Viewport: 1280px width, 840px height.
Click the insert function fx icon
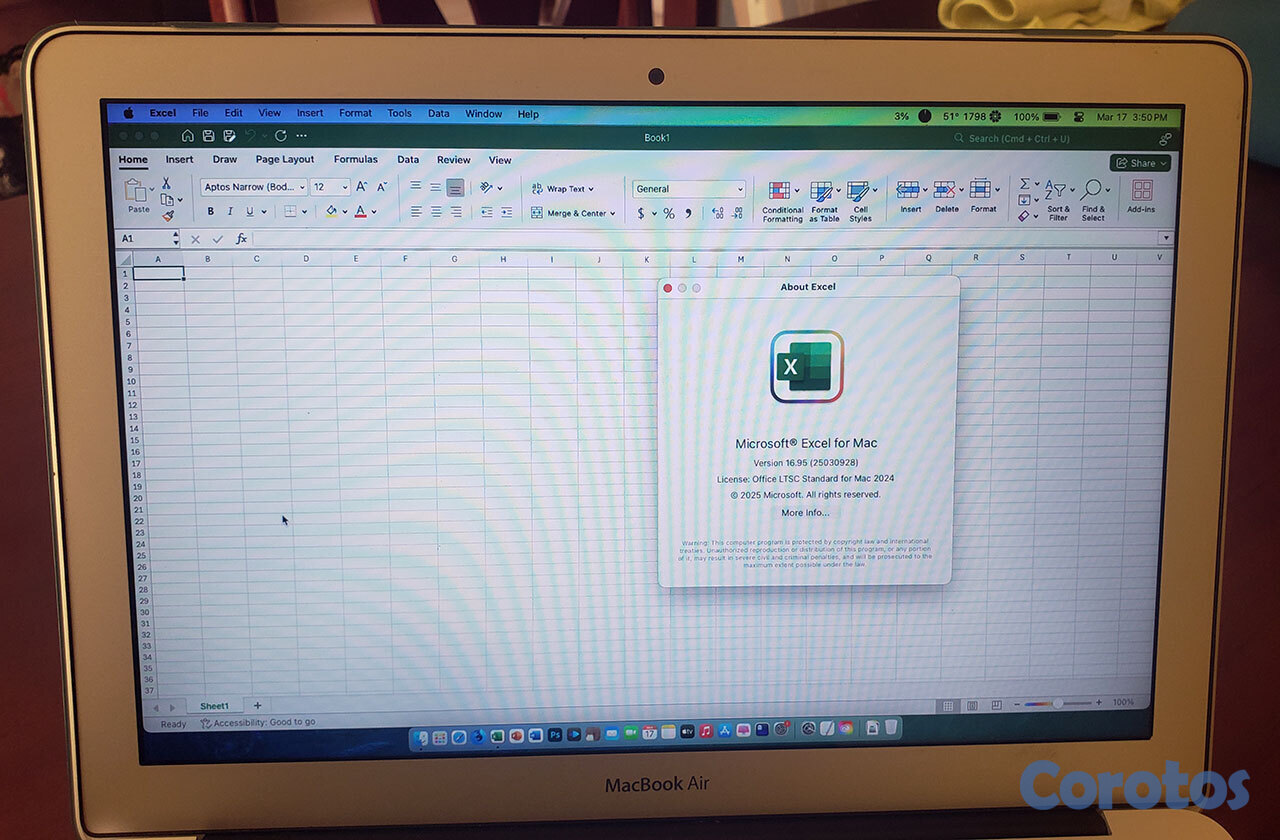(x=241, y=239)
